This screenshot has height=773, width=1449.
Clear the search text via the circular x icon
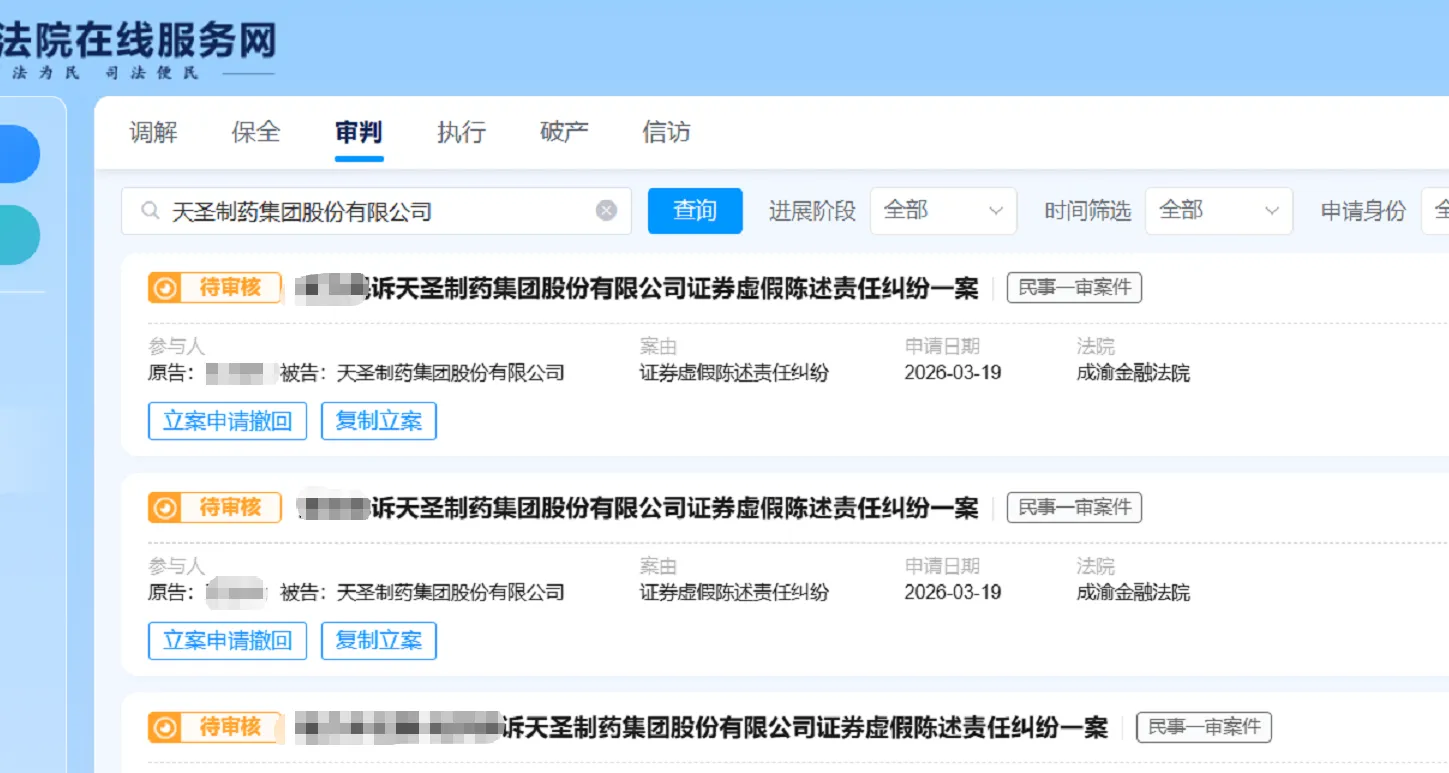tap(606, 209)
